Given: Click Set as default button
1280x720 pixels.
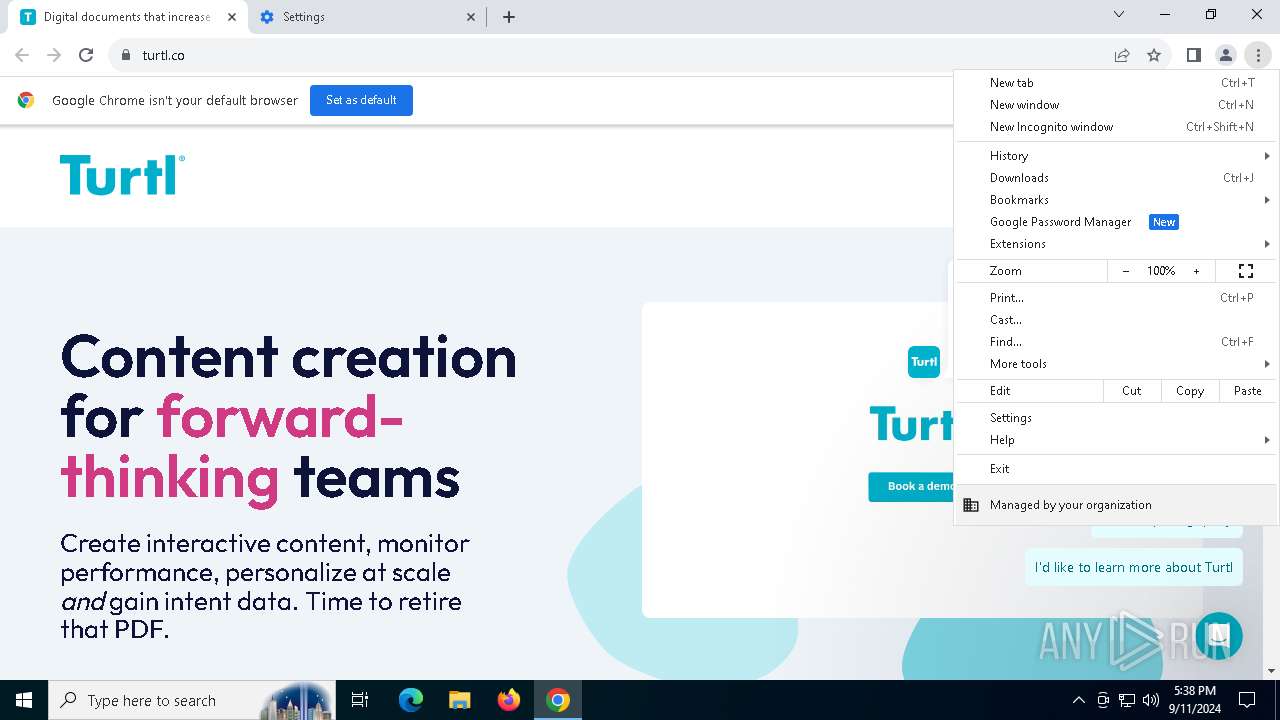Looking at the screenshot, I should click(361, 100).
